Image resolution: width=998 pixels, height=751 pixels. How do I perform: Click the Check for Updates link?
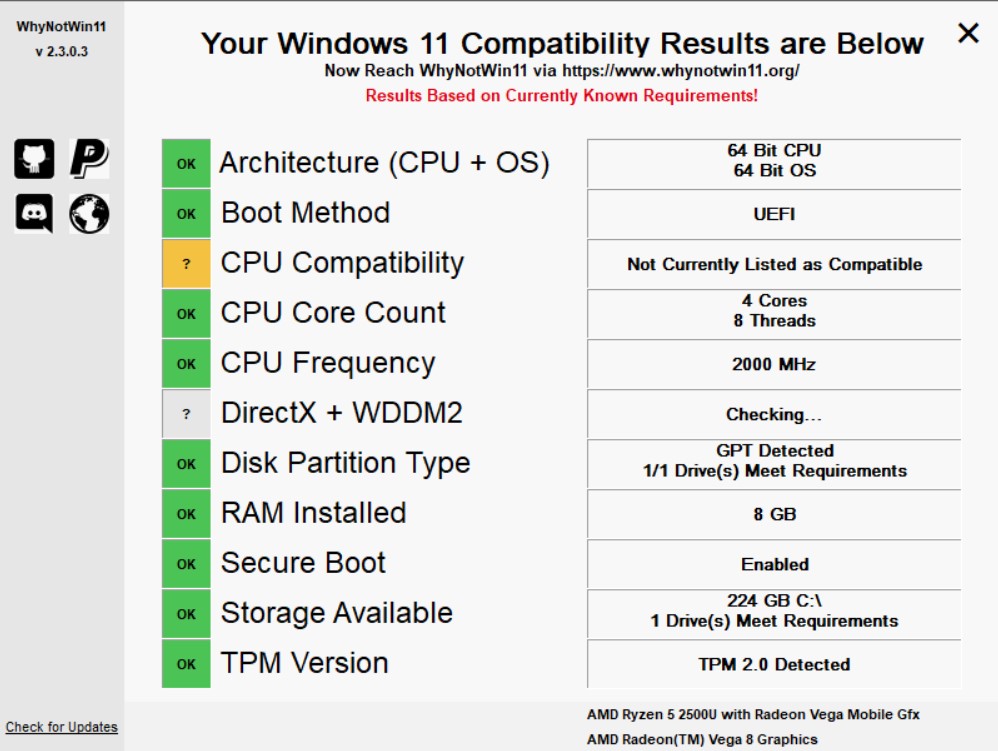pyautogui.click(x=62, y=727)
